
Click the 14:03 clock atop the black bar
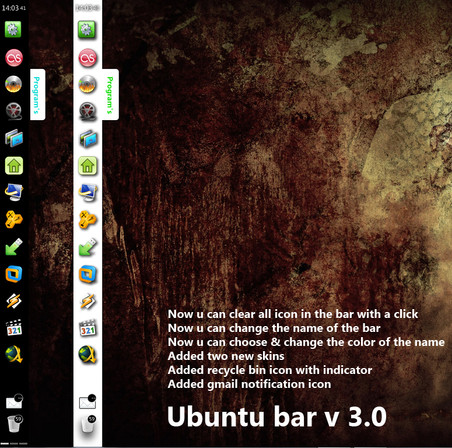click(x=14, y=8)
